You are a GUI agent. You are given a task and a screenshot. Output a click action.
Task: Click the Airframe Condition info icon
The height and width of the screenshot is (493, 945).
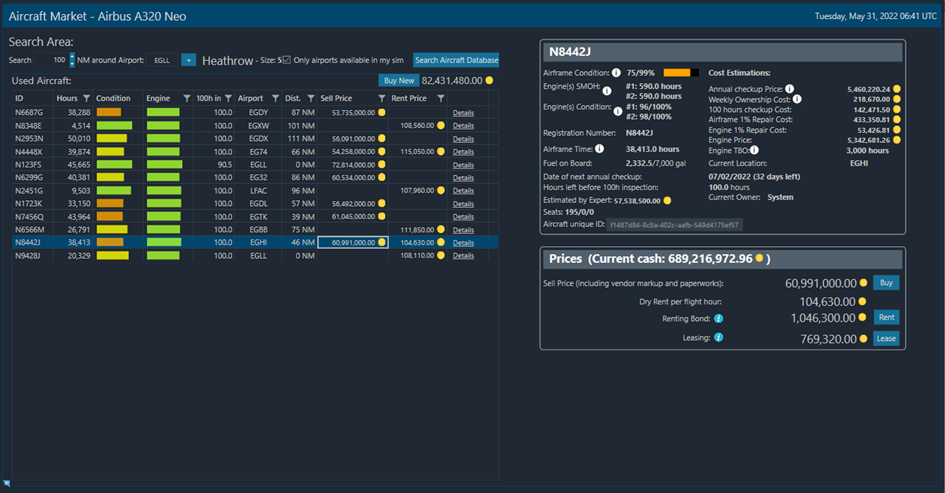pos(616,73)
